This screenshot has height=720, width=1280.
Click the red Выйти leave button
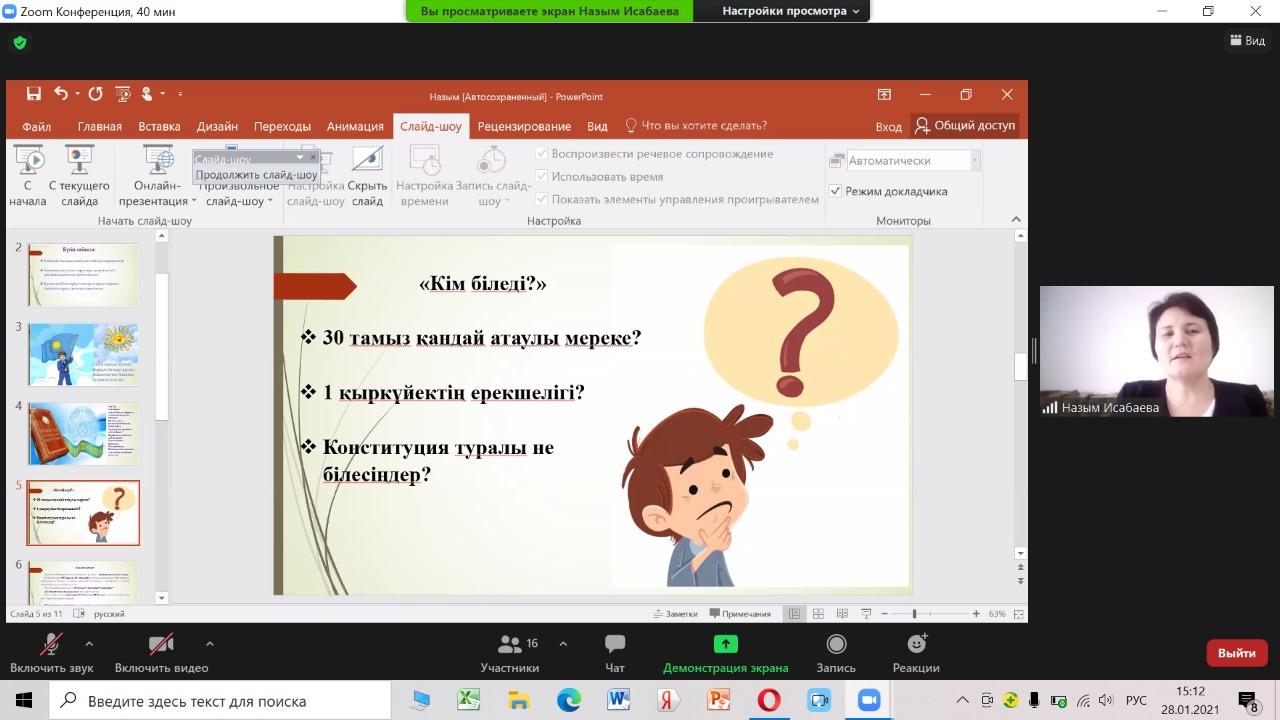tap(1236, 653)
